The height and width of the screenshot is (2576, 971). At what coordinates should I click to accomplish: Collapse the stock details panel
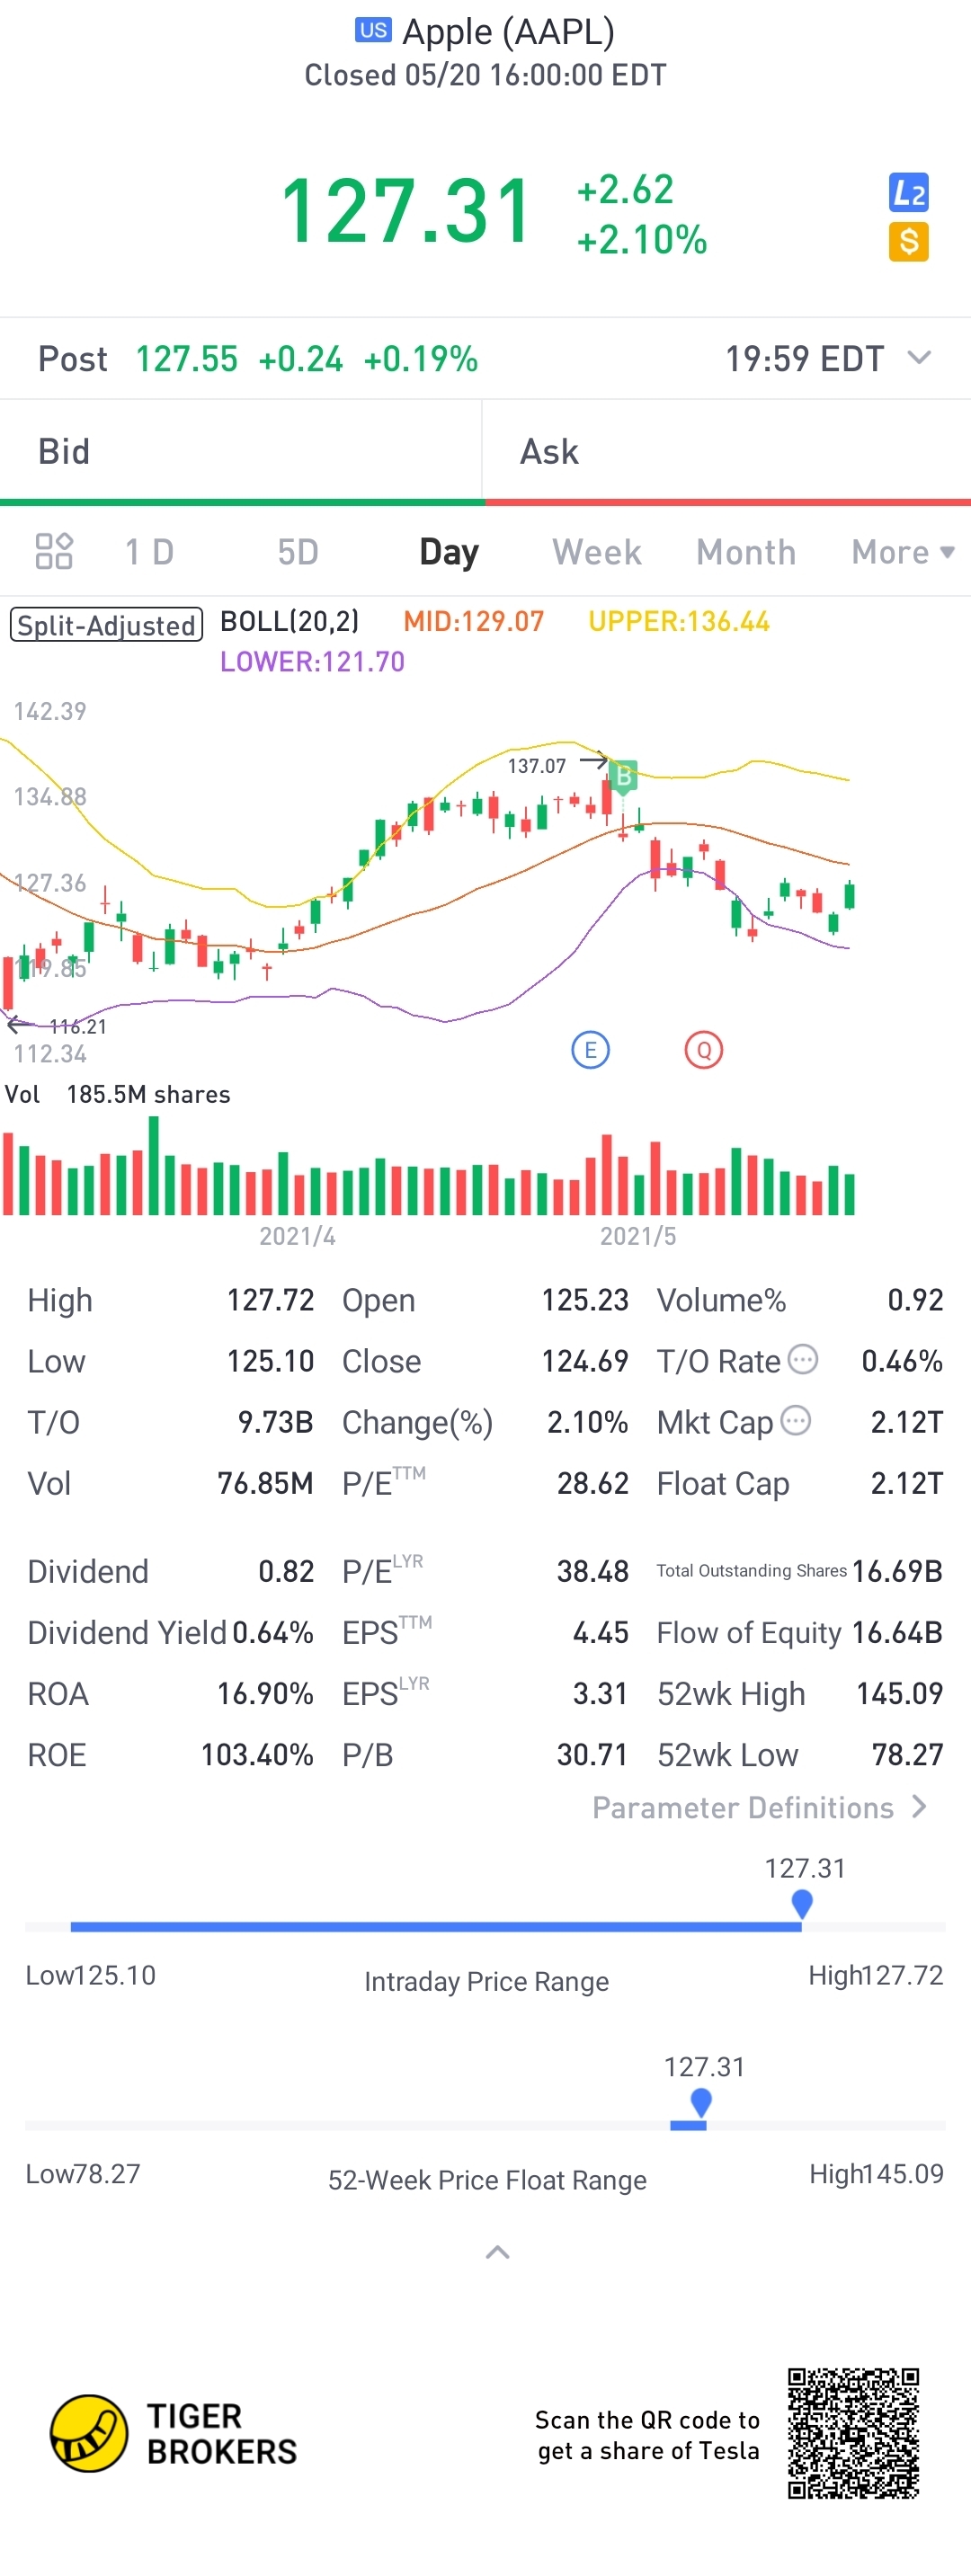pyautogui.click(x=497, y=2252)
